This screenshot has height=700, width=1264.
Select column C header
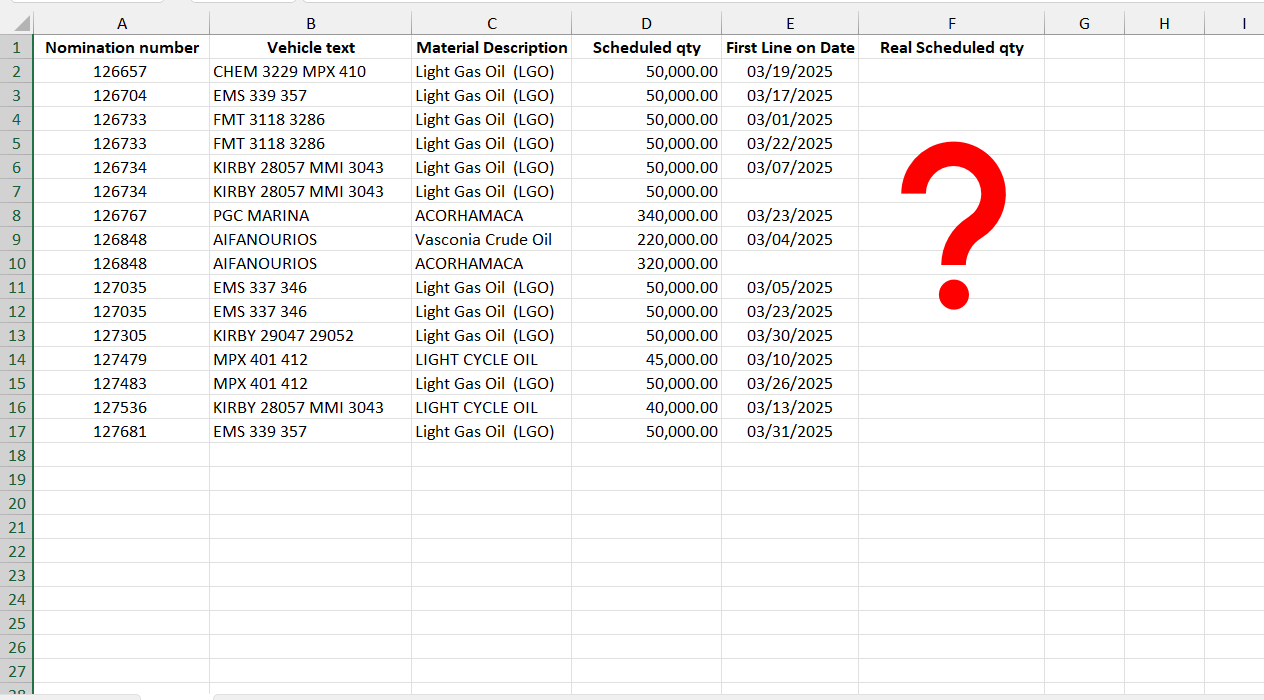[x=492, y=23]
